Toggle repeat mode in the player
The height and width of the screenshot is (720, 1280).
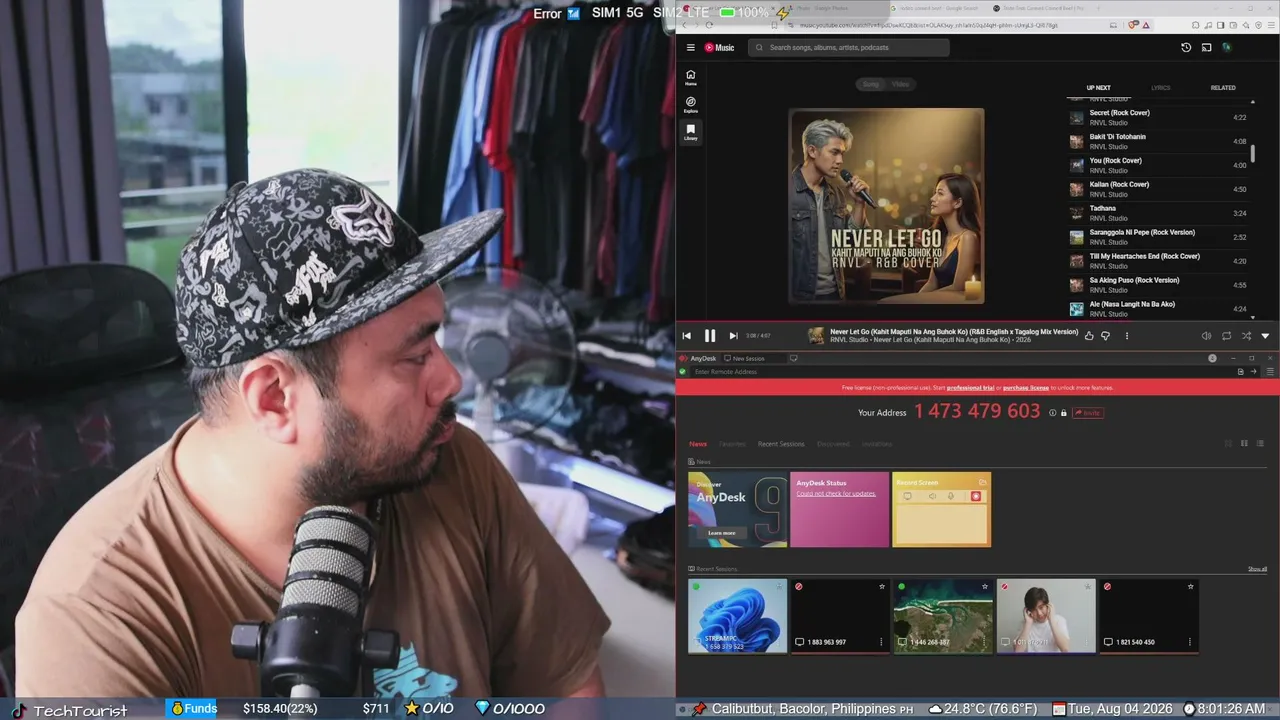point(1226,336)
